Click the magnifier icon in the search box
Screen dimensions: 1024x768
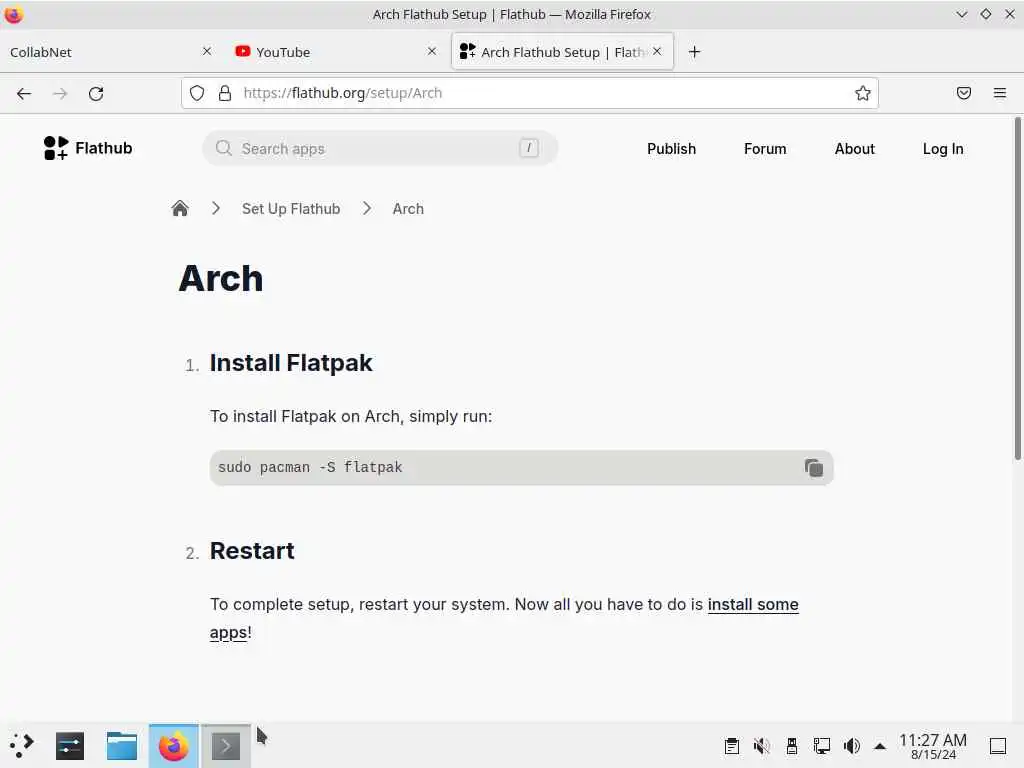click(223, 148)
